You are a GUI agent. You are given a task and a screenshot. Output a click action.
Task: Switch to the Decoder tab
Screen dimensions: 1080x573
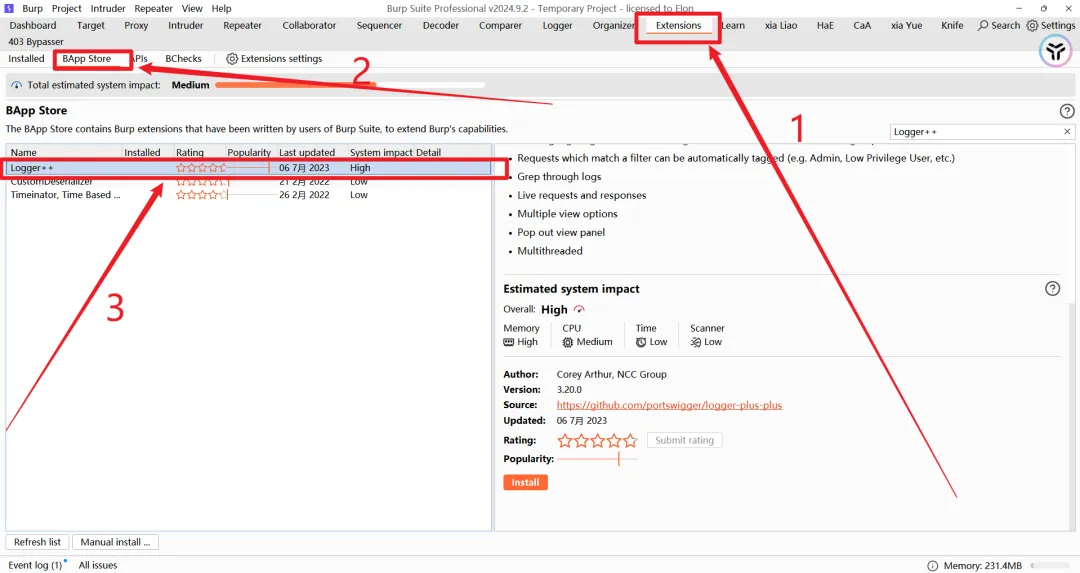click(441, 25)
